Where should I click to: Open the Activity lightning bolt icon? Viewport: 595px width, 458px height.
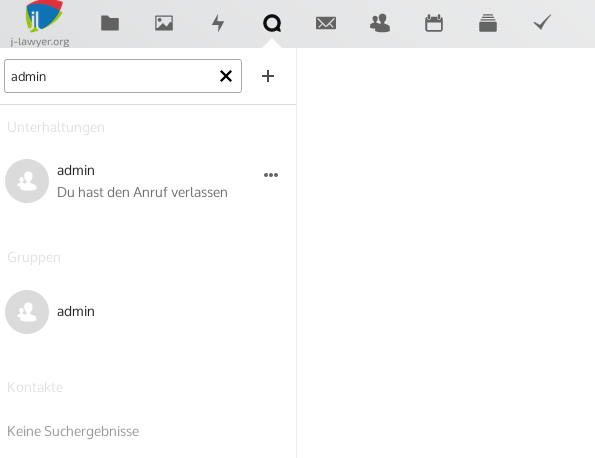[218, 23]
